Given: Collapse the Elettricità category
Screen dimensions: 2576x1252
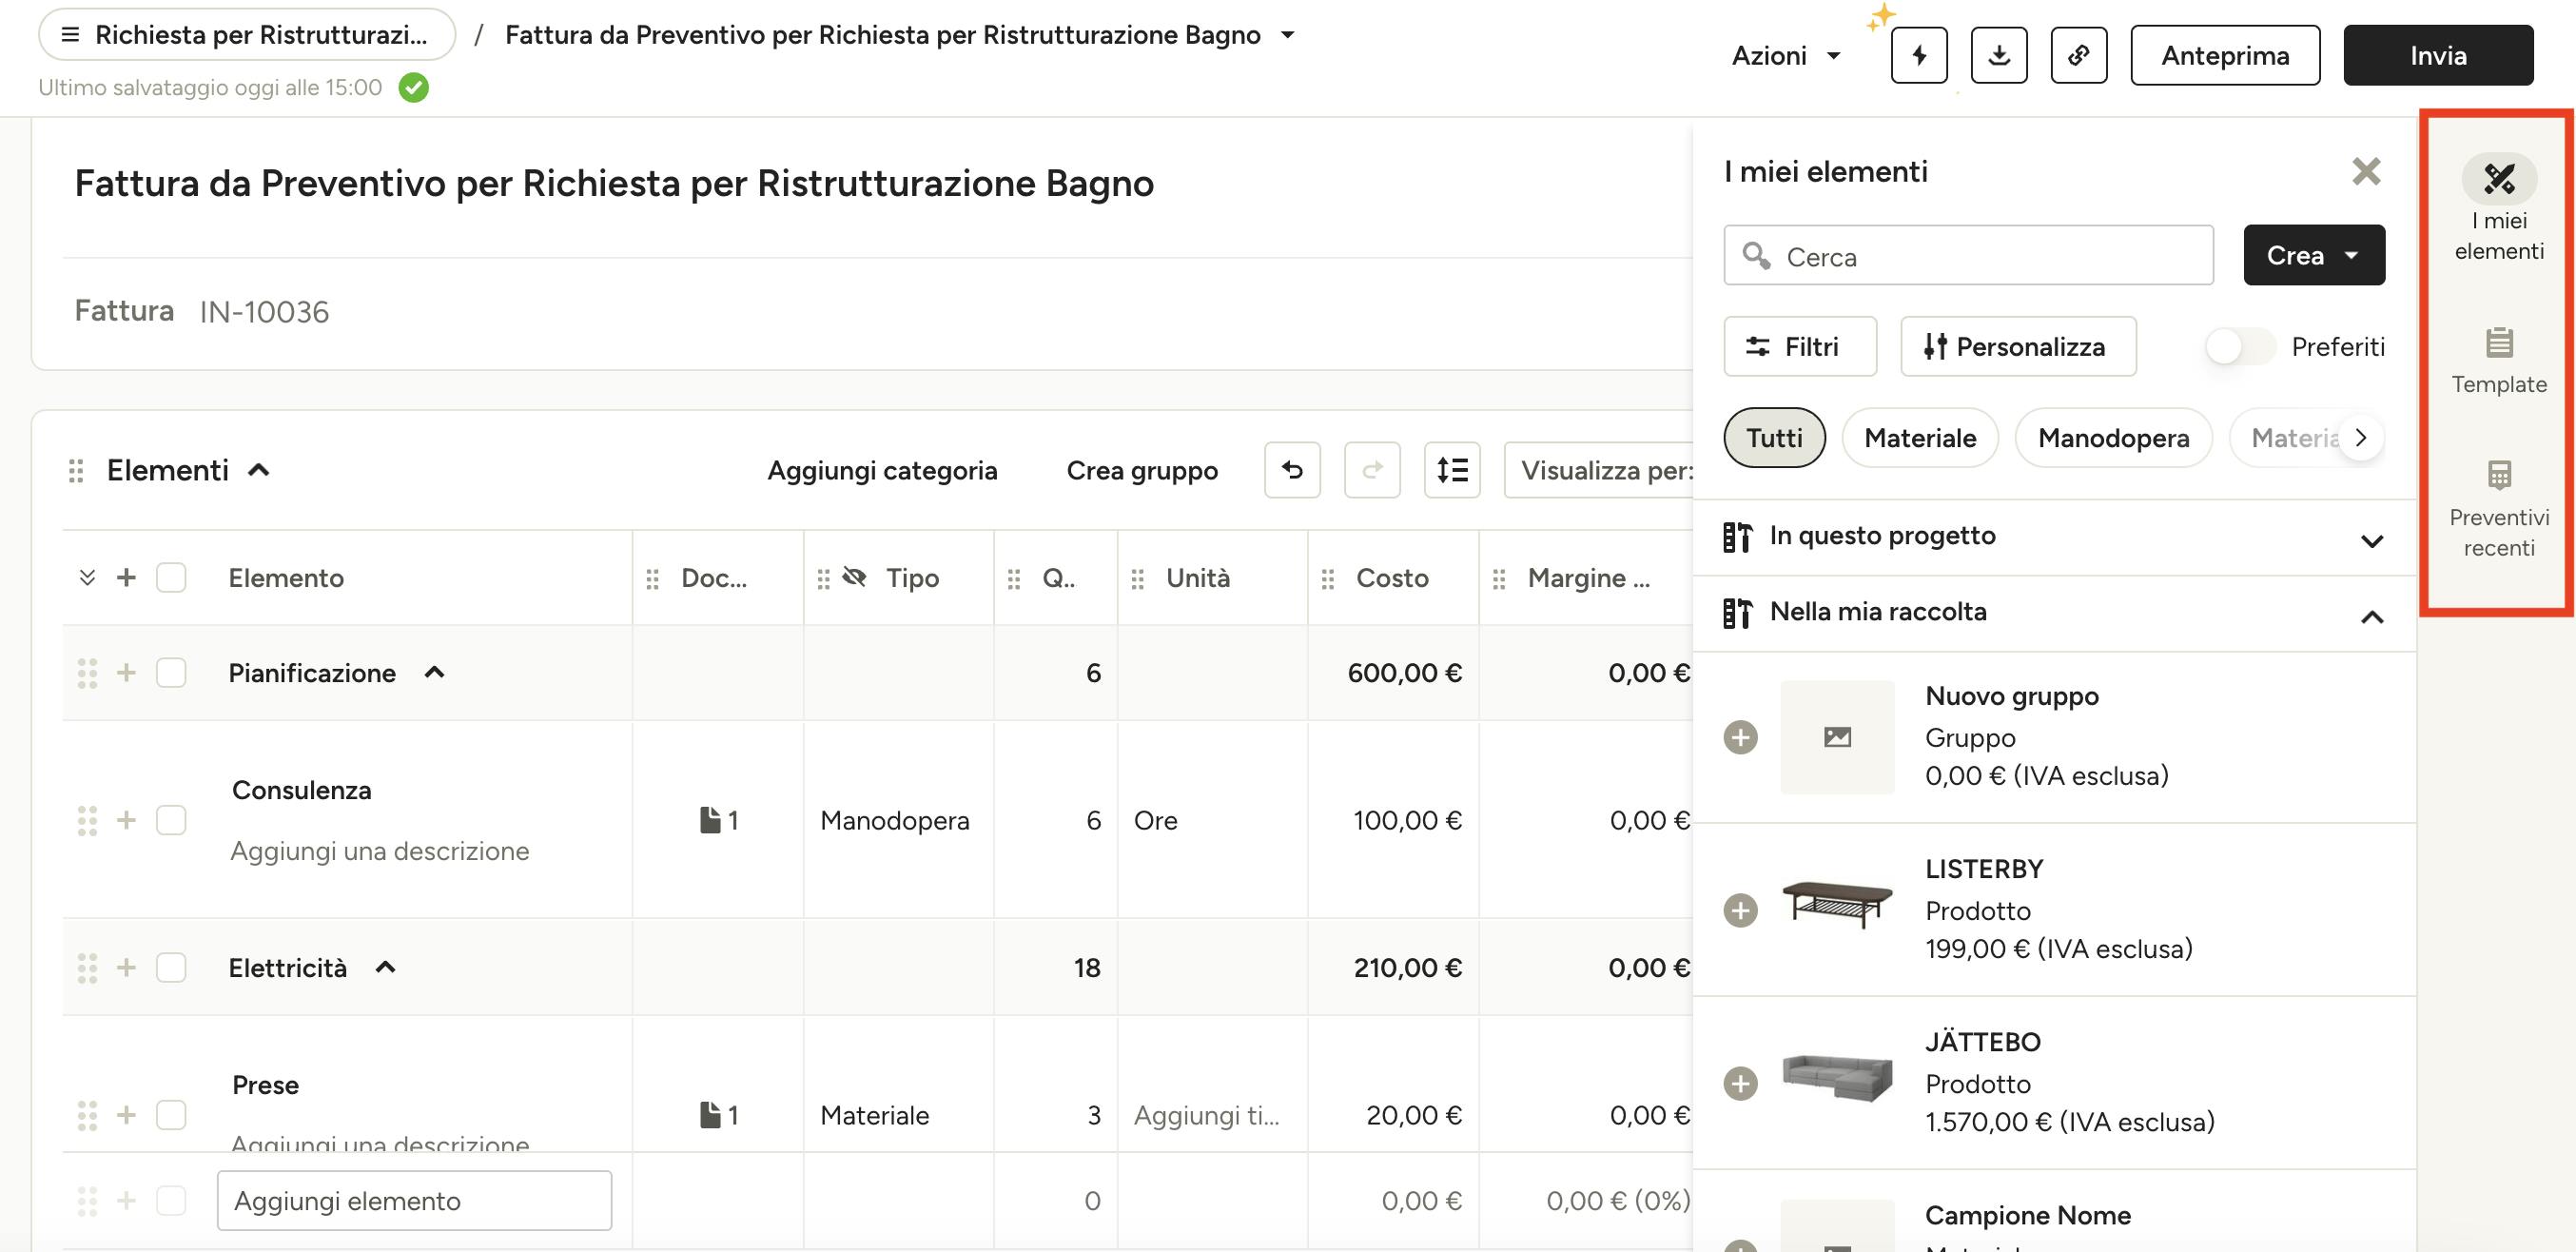Looking at the screenshot, I should pos(386,967).
